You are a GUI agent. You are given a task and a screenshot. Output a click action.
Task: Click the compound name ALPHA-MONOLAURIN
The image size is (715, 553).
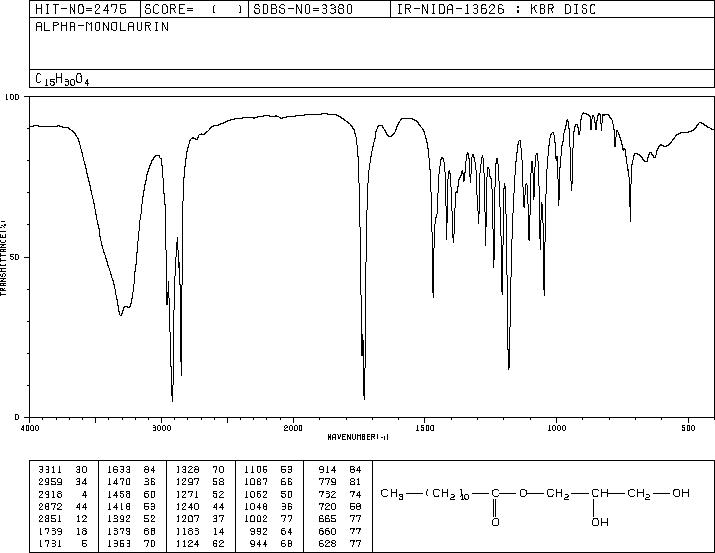[x=102, y=26]
